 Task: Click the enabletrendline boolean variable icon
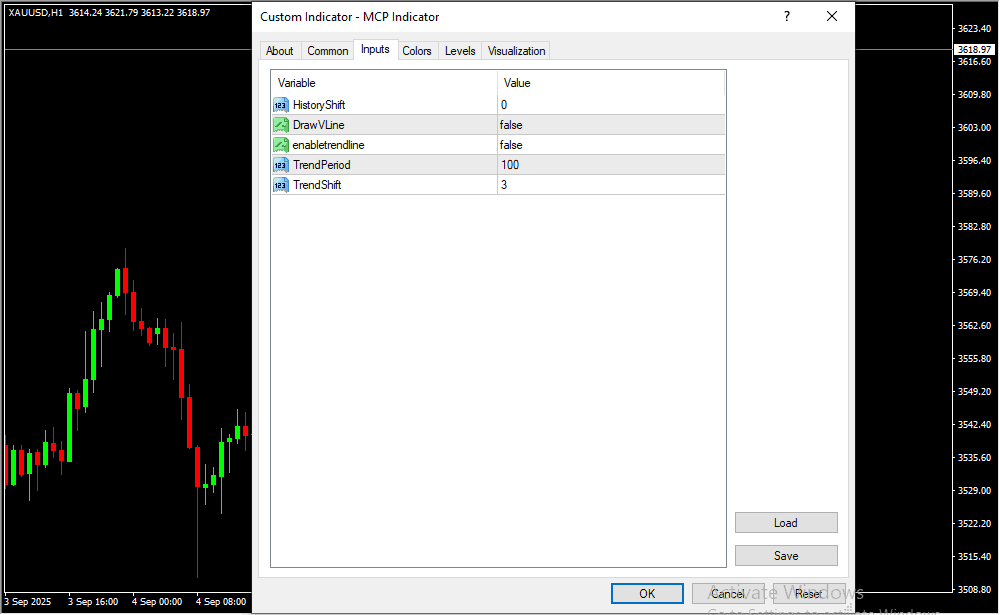[281, 145]
